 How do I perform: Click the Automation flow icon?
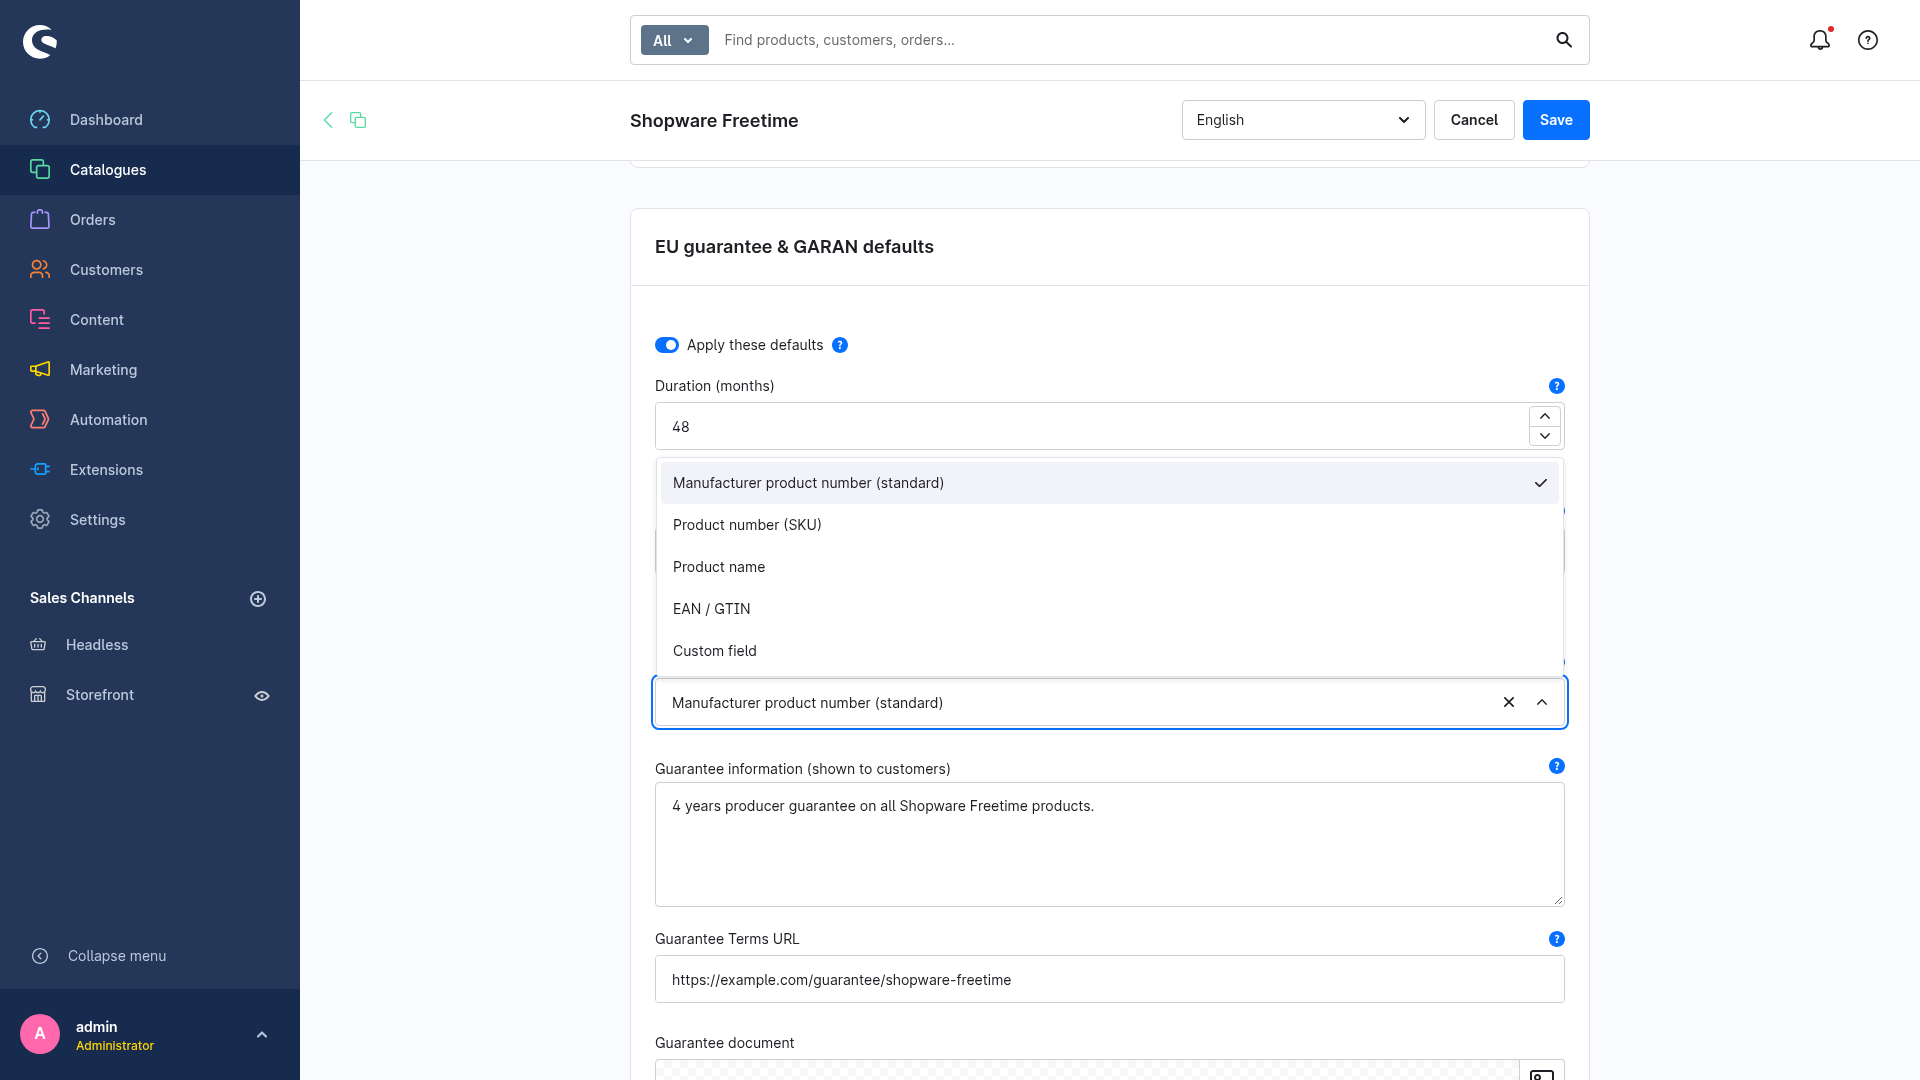click(x=40, y=420)
